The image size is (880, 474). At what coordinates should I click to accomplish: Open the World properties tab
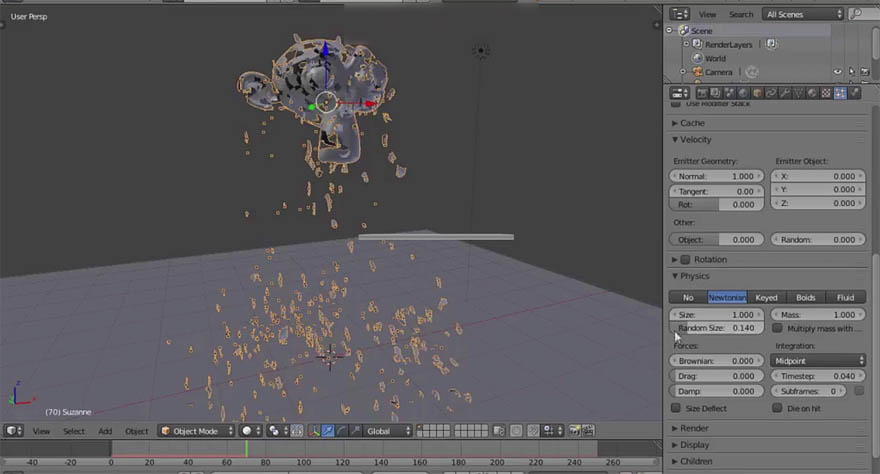pyautogui.click(x=743, y=93)
